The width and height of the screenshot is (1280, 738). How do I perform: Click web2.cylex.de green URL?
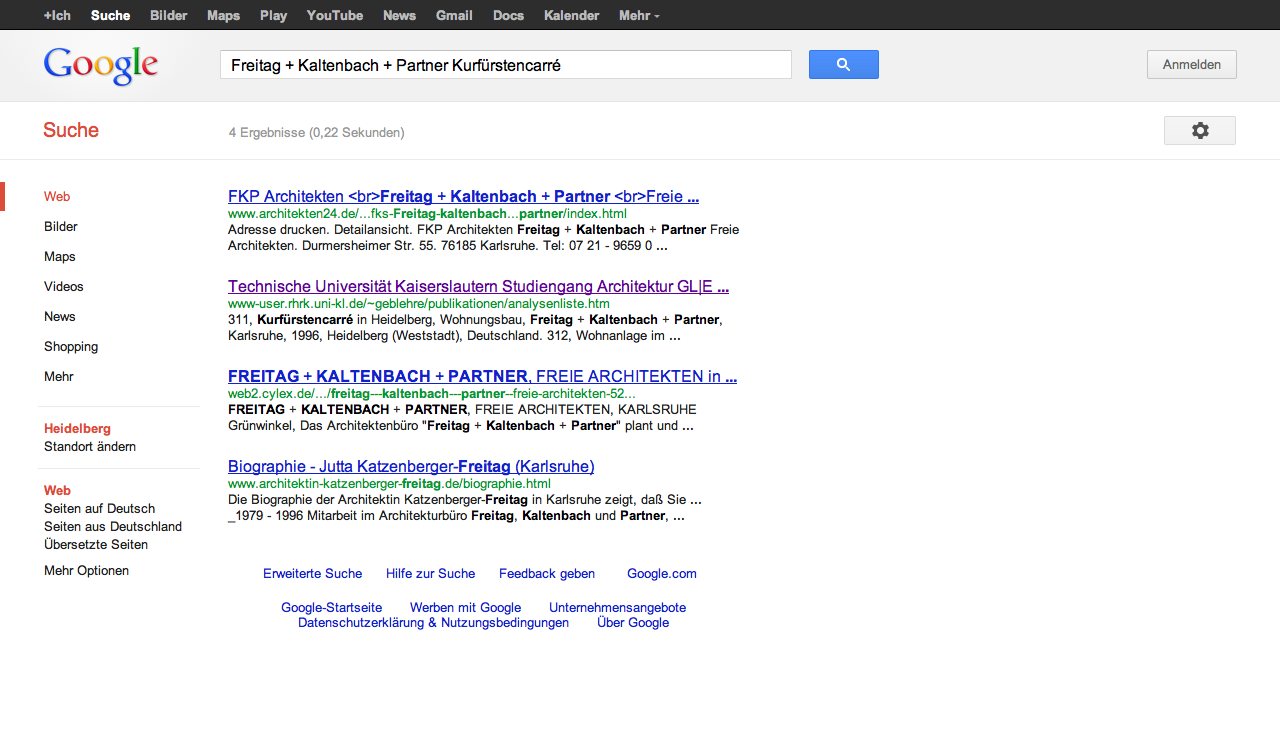[x=431, y=394]
